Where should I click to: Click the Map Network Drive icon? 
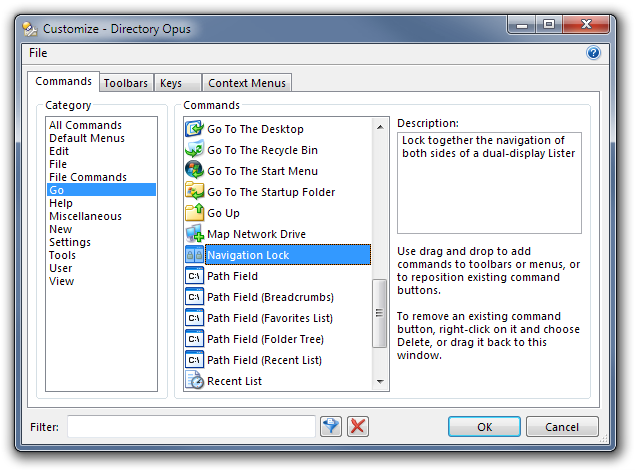tap(195, 234)
